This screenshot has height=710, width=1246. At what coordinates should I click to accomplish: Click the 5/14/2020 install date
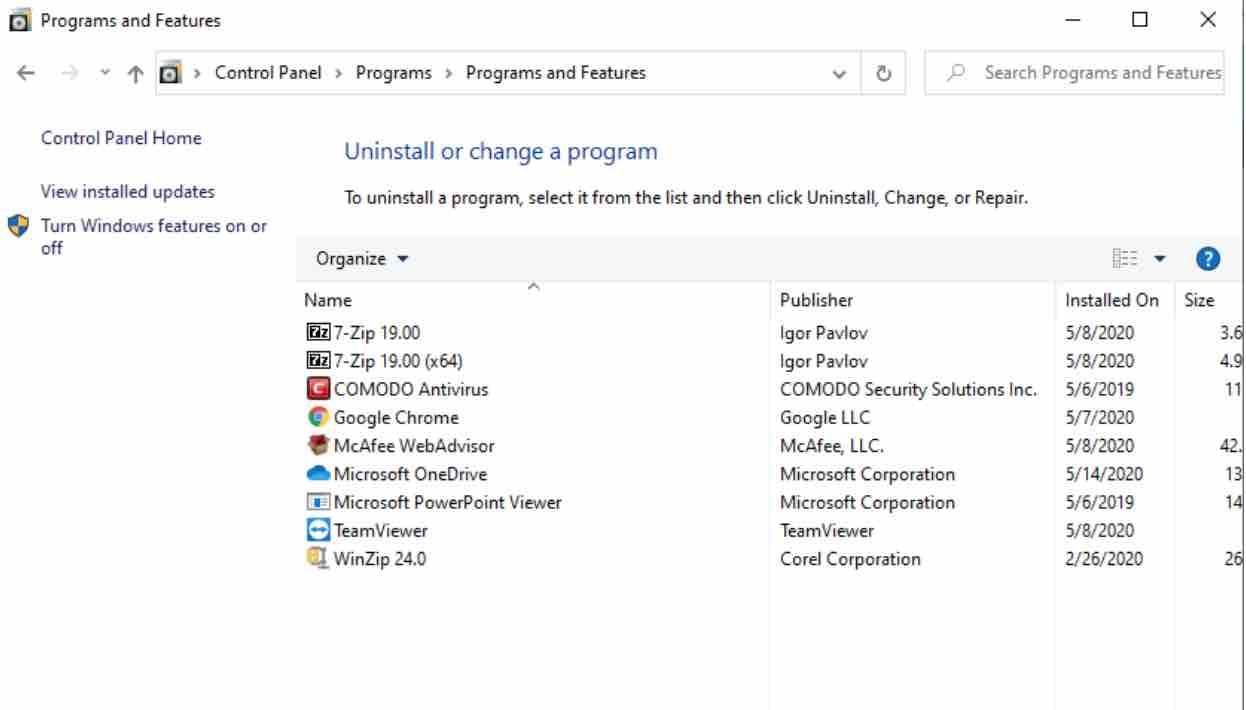coord(1104,474)
